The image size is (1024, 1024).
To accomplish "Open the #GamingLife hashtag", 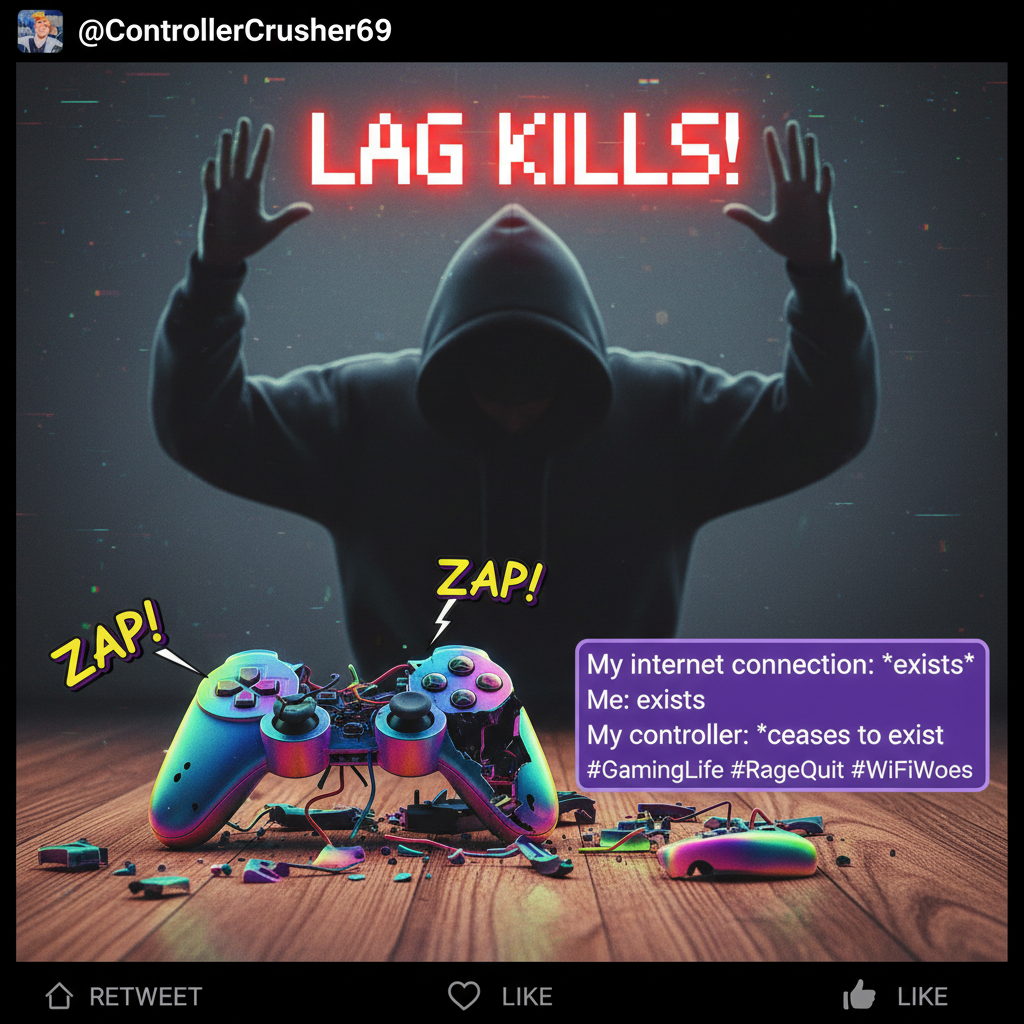I will pyautogui.click(x=655, y=769).
